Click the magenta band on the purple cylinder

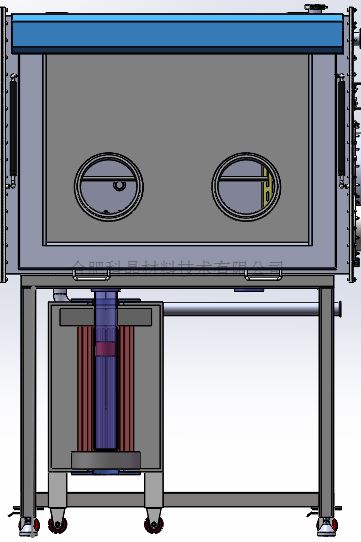point(106,349)
